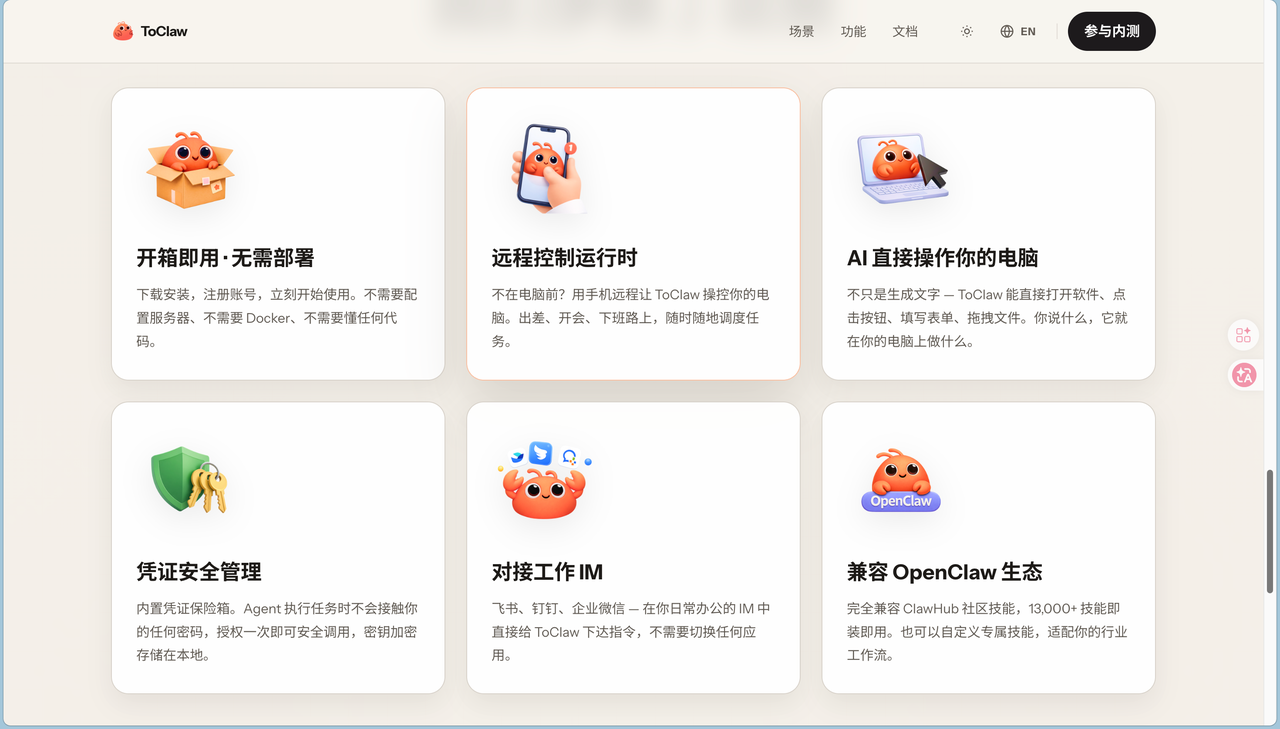Click the floating sparkle-grid widget icon
1280x729 pixels.
(x=1243, y=335)
